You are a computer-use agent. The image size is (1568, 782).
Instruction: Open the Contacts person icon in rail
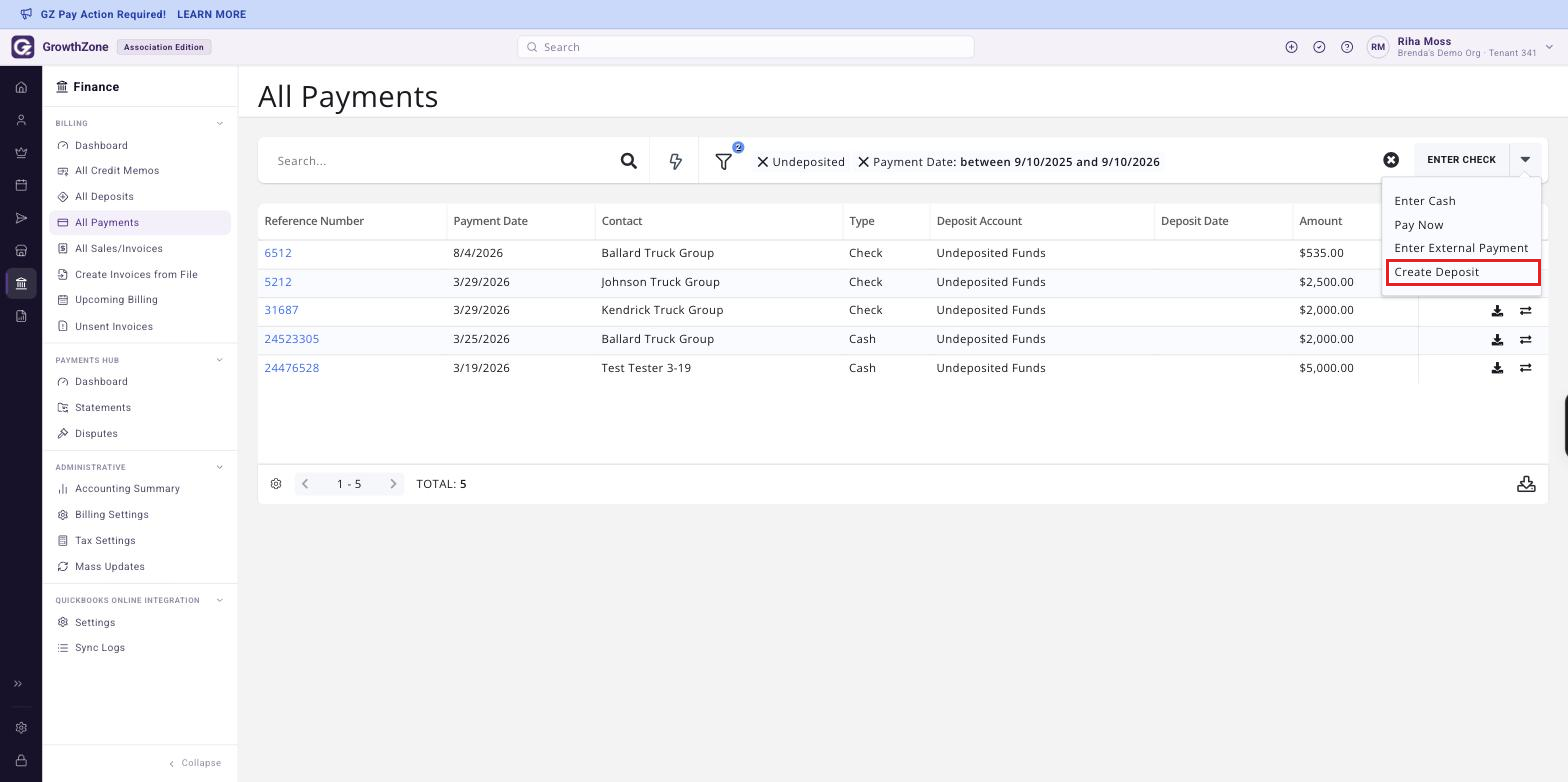tap(21, 120)
